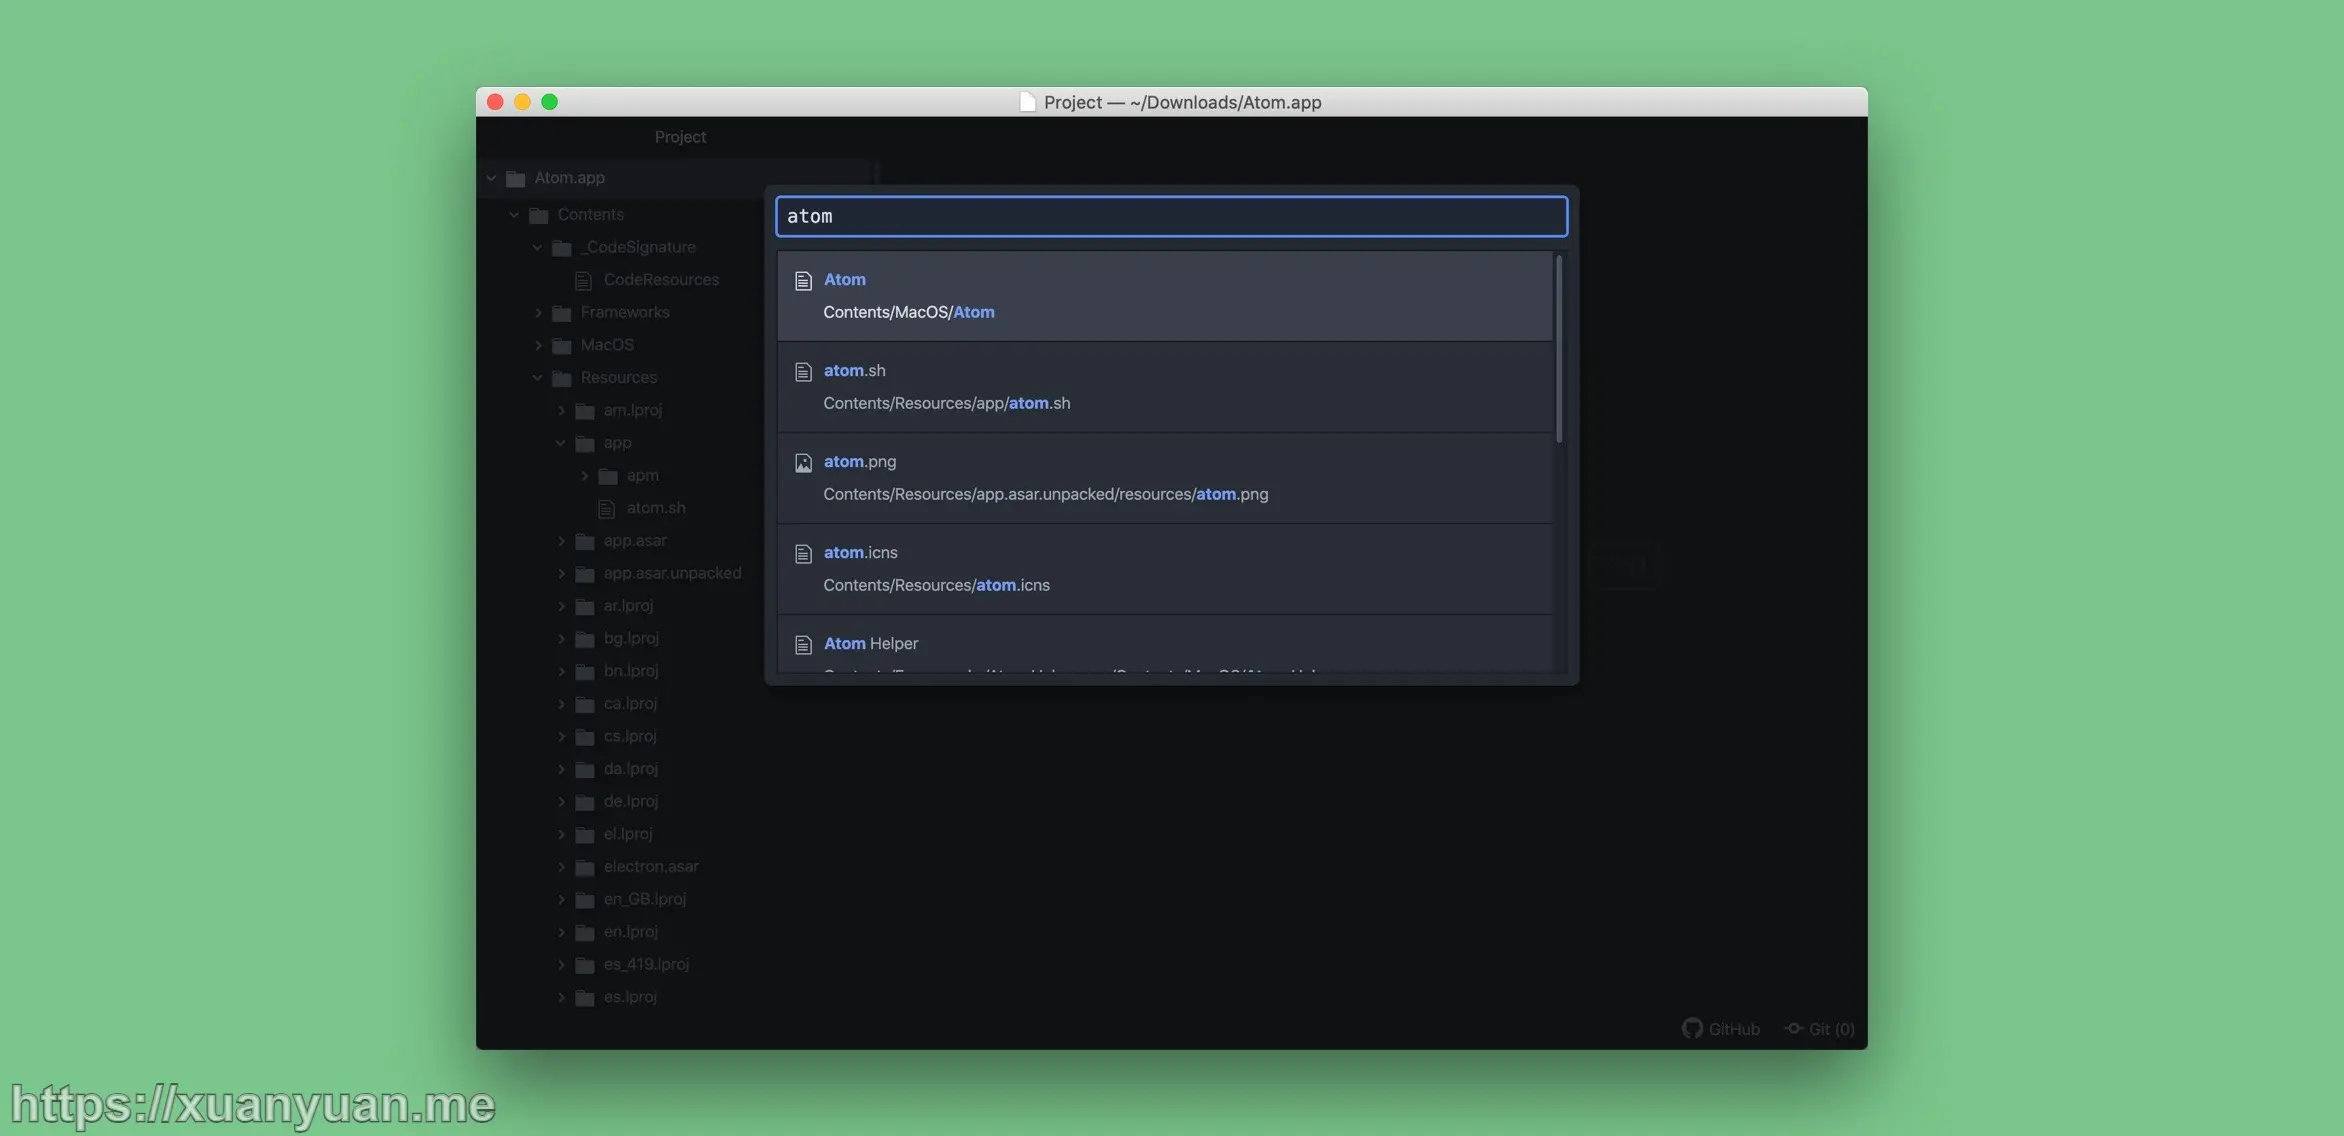This screenshot has width=2344, height=1136.
Task: Expand the am.lproj folder chevron
Action: pyautogui.click(x=561, y=411)
